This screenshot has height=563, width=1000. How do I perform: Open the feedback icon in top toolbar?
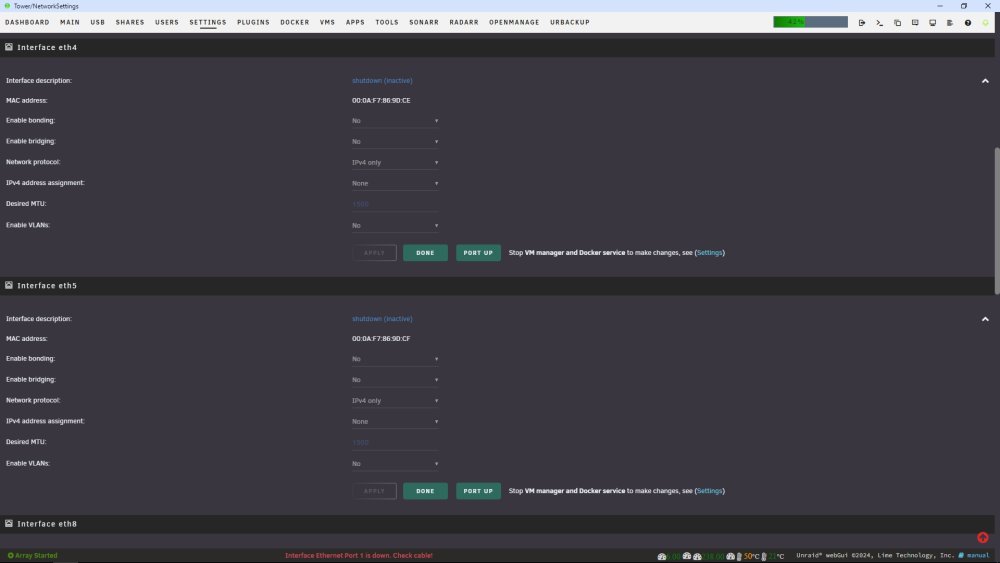pyautogui.click(x=915, y=23)
